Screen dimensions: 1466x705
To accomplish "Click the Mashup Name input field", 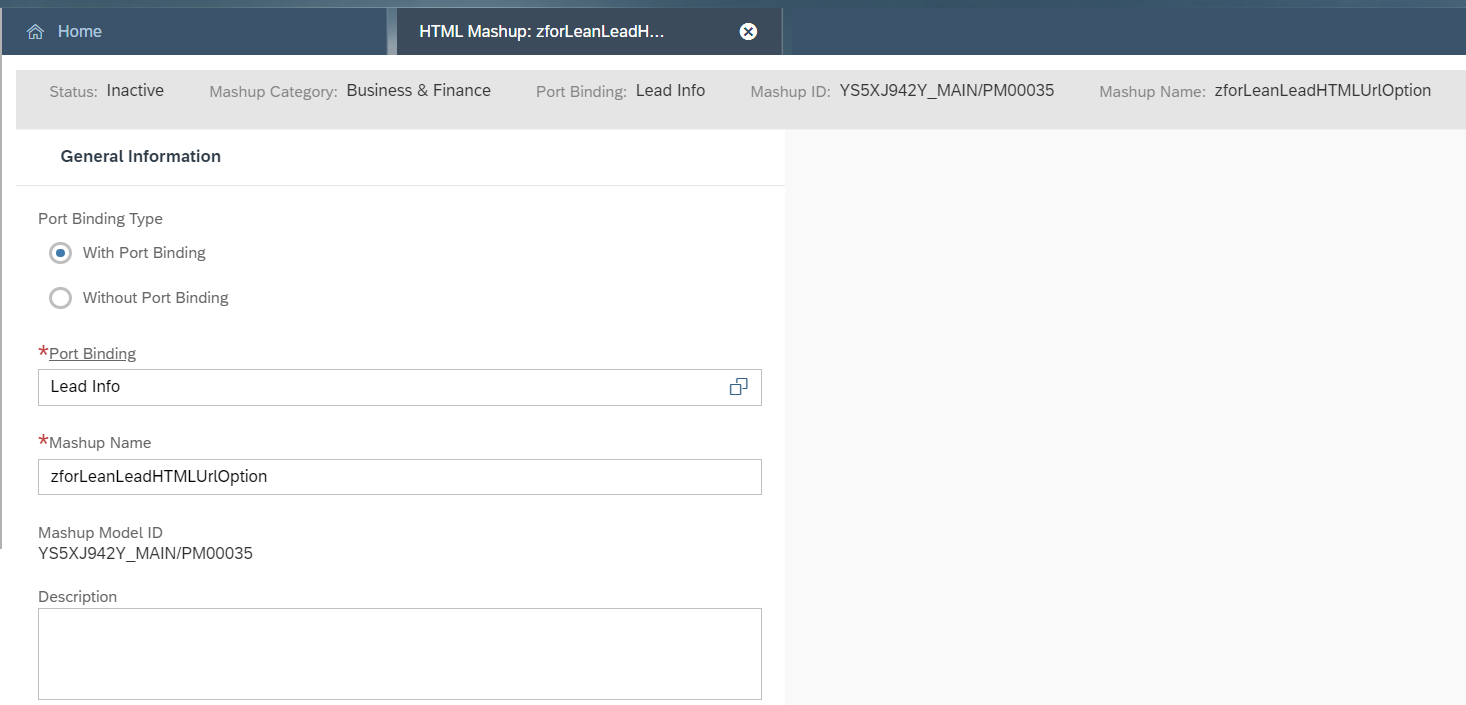I will point(400,477).
